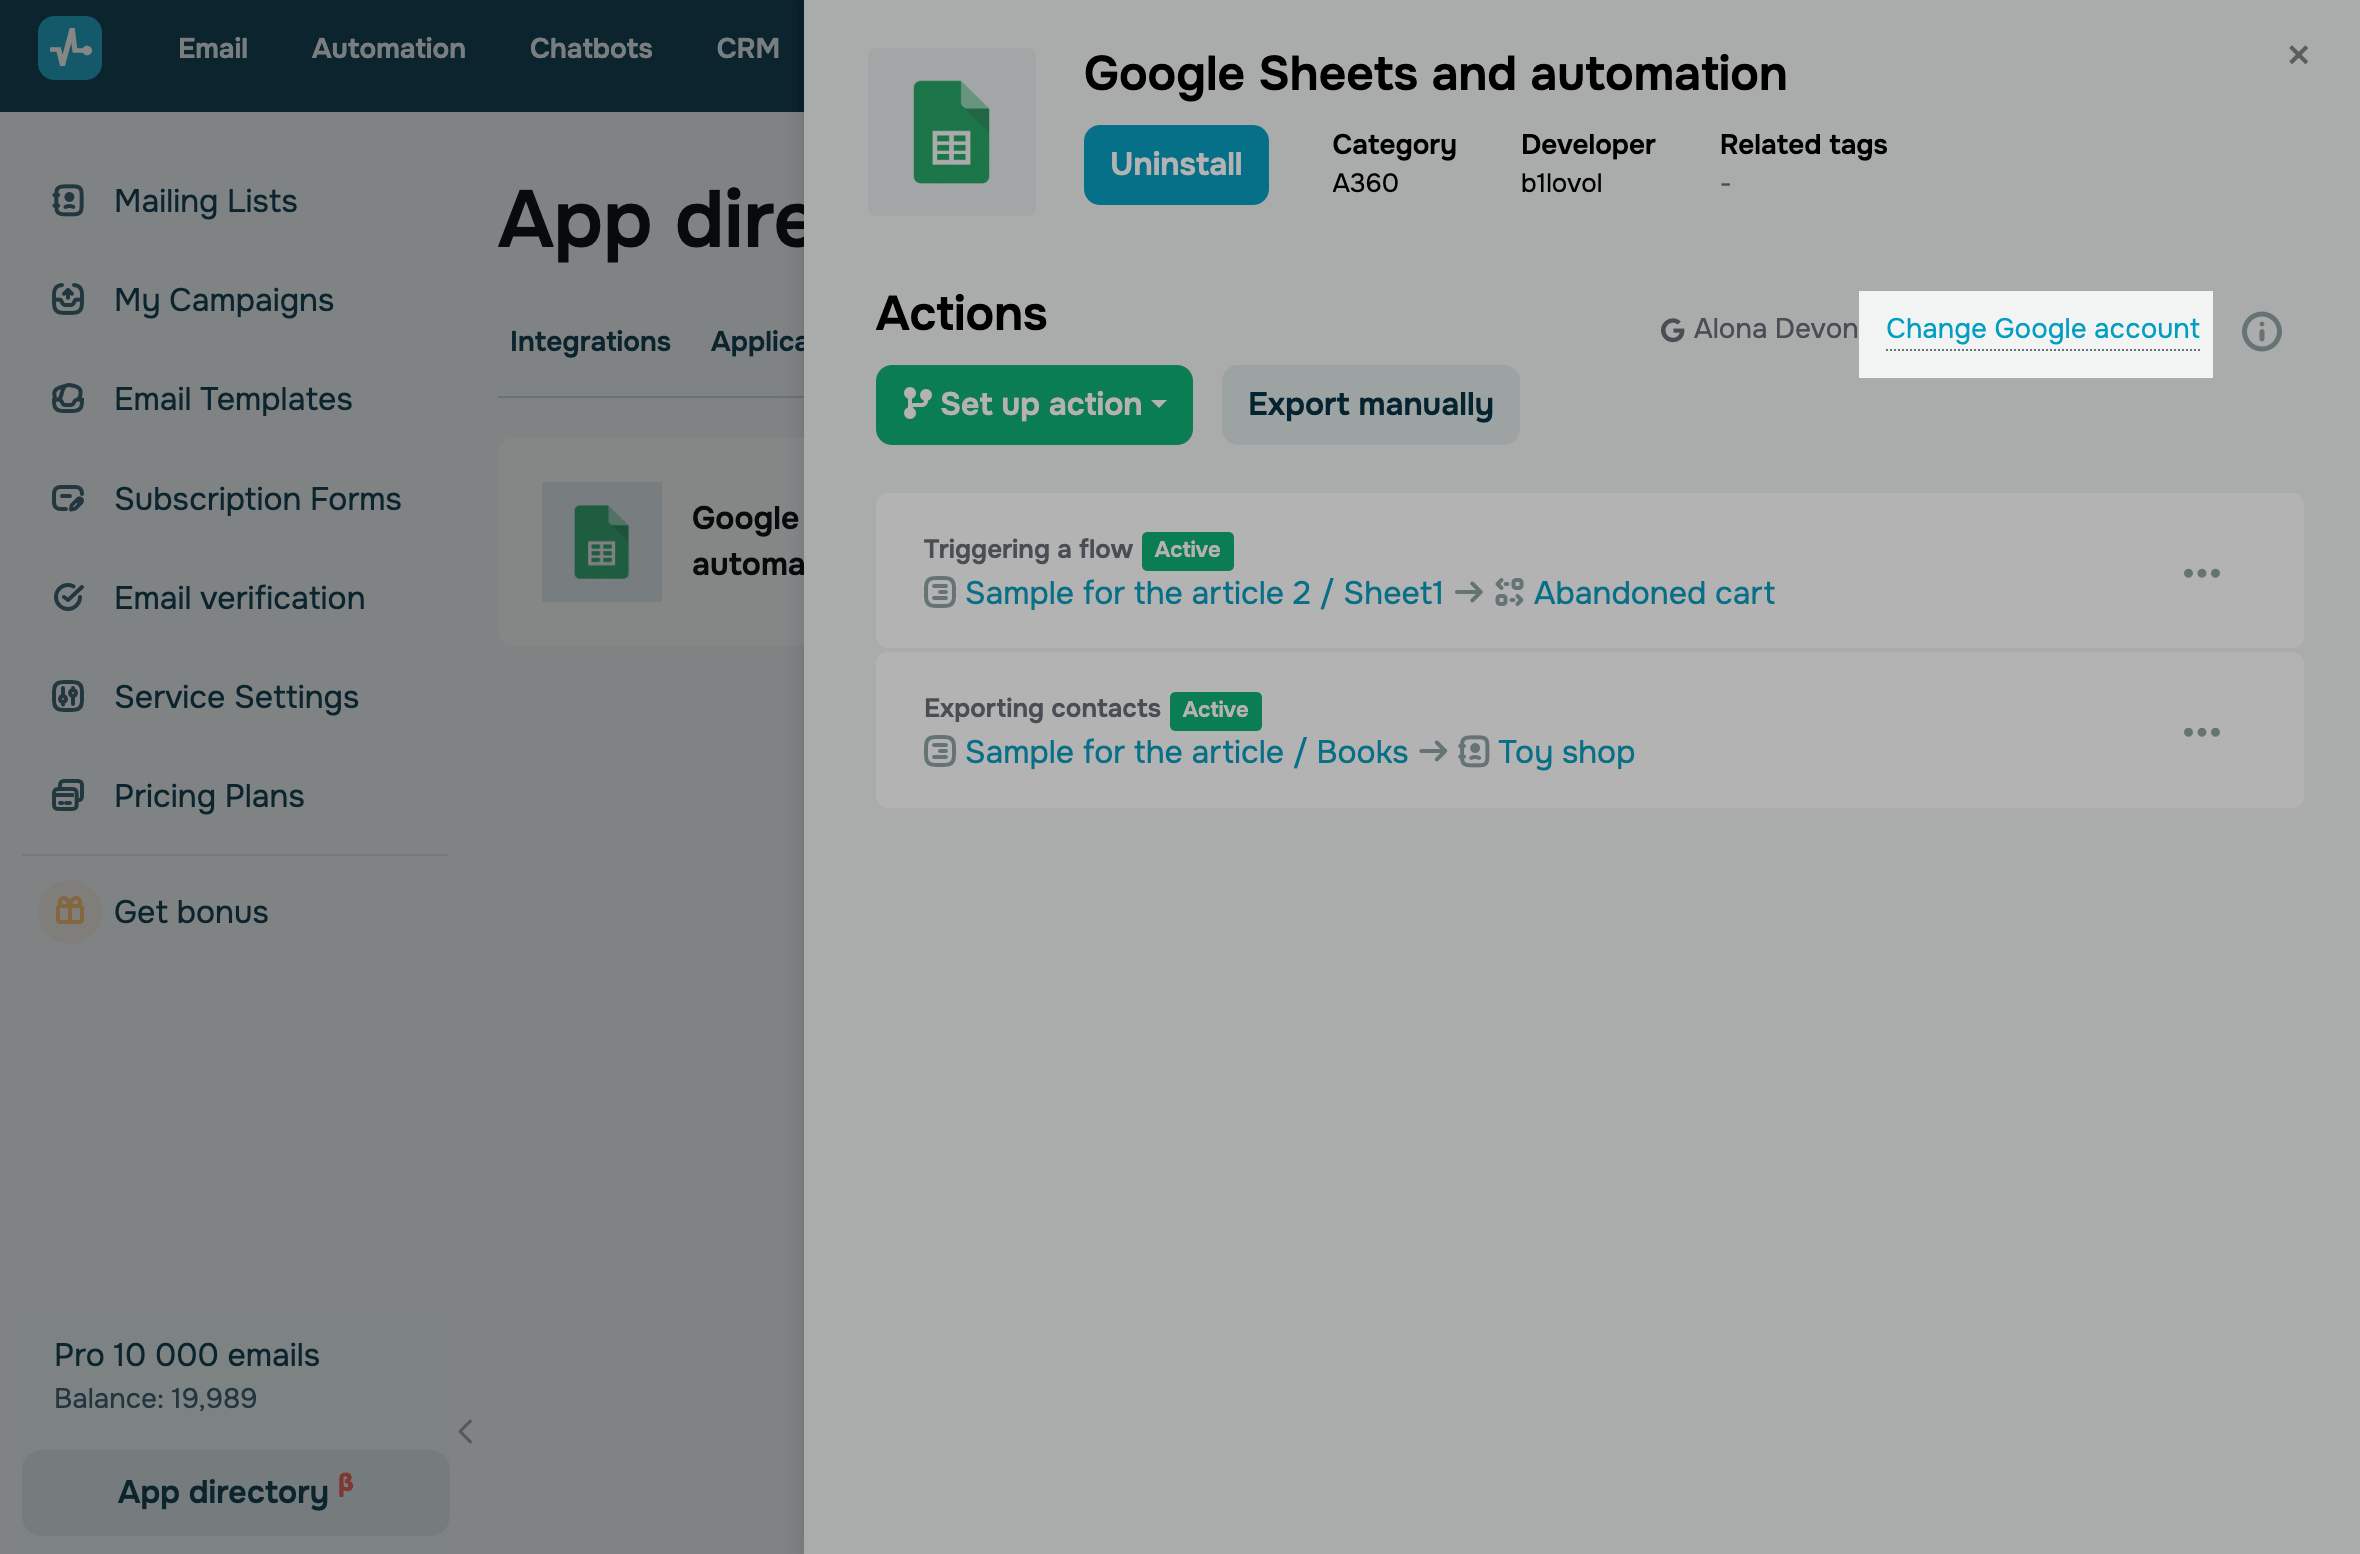Image resolution: width=2360 pixels, height=1554 pixels.
Task: Close the Google Sheets side panel
Action: coord(2298,55)
